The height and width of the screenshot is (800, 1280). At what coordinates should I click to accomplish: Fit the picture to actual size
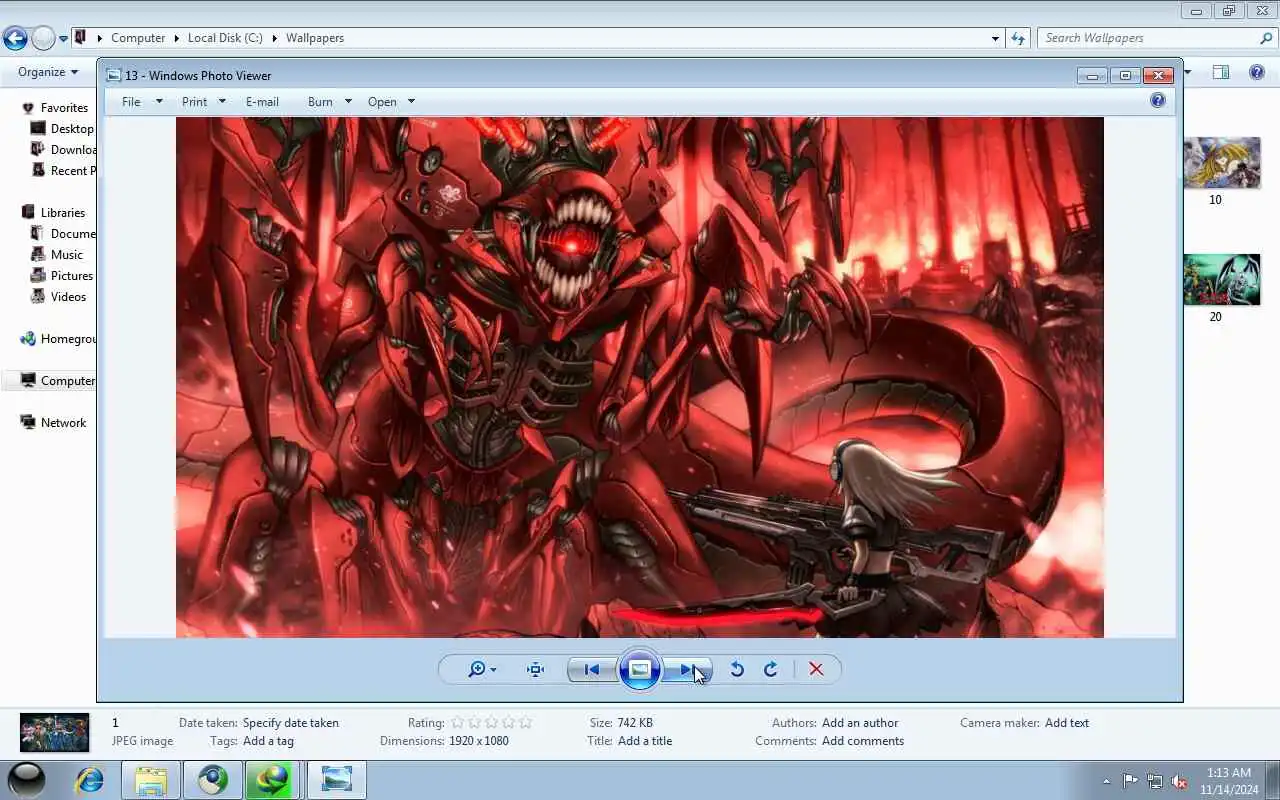click(536, 670)
